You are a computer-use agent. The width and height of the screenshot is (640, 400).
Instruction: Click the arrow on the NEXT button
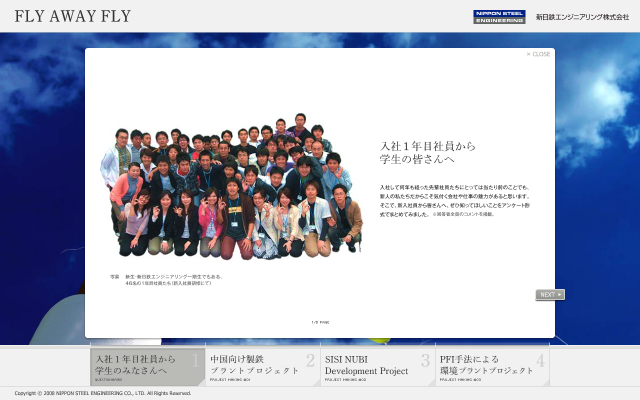coord(560,295)
